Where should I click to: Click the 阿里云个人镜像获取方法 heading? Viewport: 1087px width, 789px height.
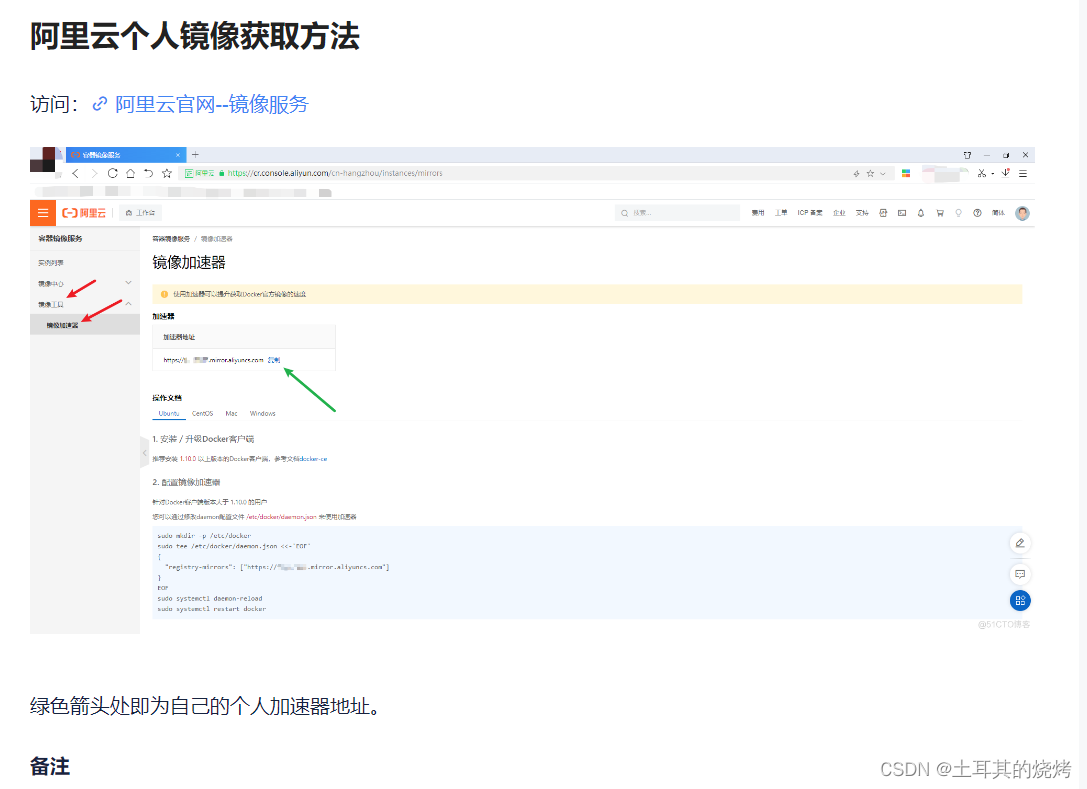point(195,36)
